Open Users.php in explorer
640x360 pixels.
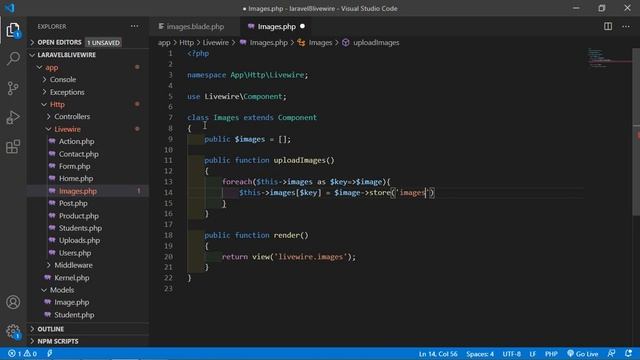(88, 253)
